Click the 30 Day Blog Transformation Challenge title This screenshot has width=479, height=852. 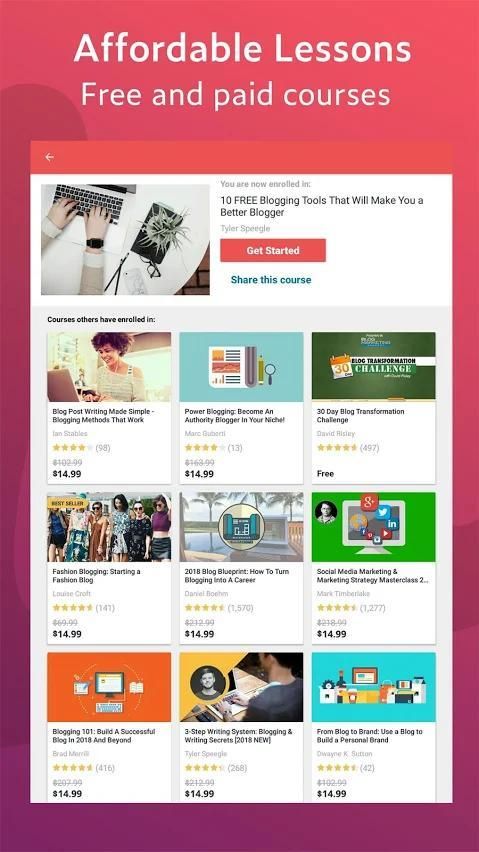tap(361, 416)
